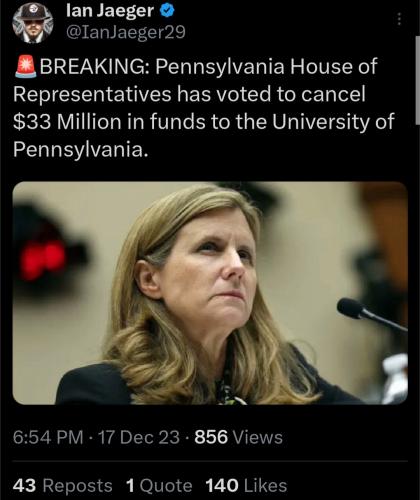This screenshot has height=500, width=420.
Task: Open the Ian Jaeger display name link
Action: [110, 11]
